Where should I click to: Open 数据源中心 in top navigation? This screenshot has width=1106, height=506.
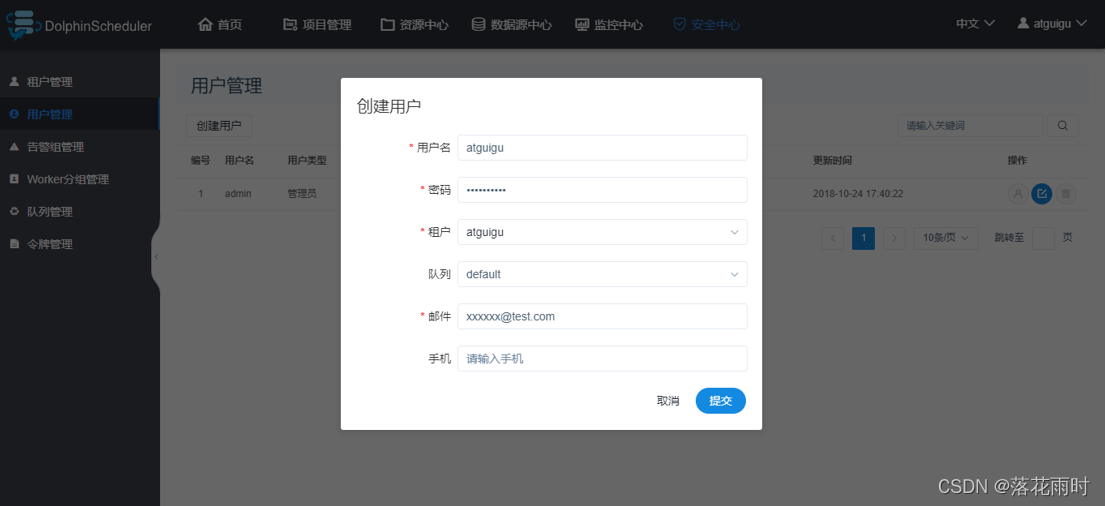pos(511,25)
